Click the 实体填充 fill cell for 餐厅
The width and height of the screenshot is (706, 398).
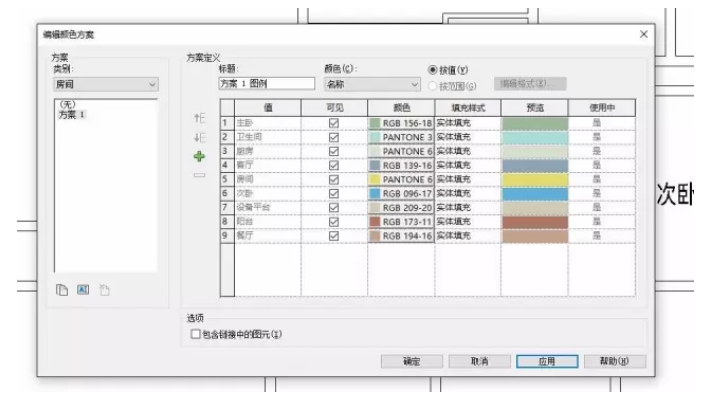[468, 236]
